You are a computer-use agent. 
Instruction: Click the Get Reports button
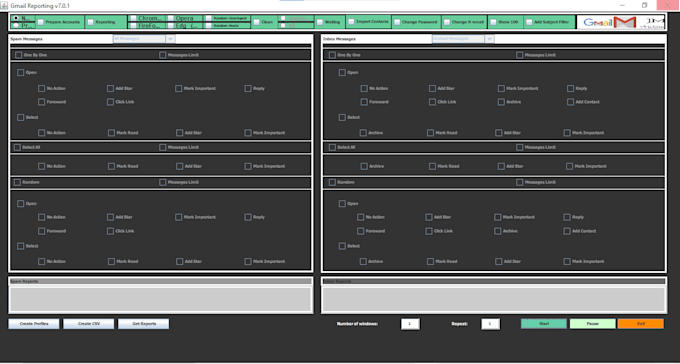pyautogui.click(x=144, y=324)
